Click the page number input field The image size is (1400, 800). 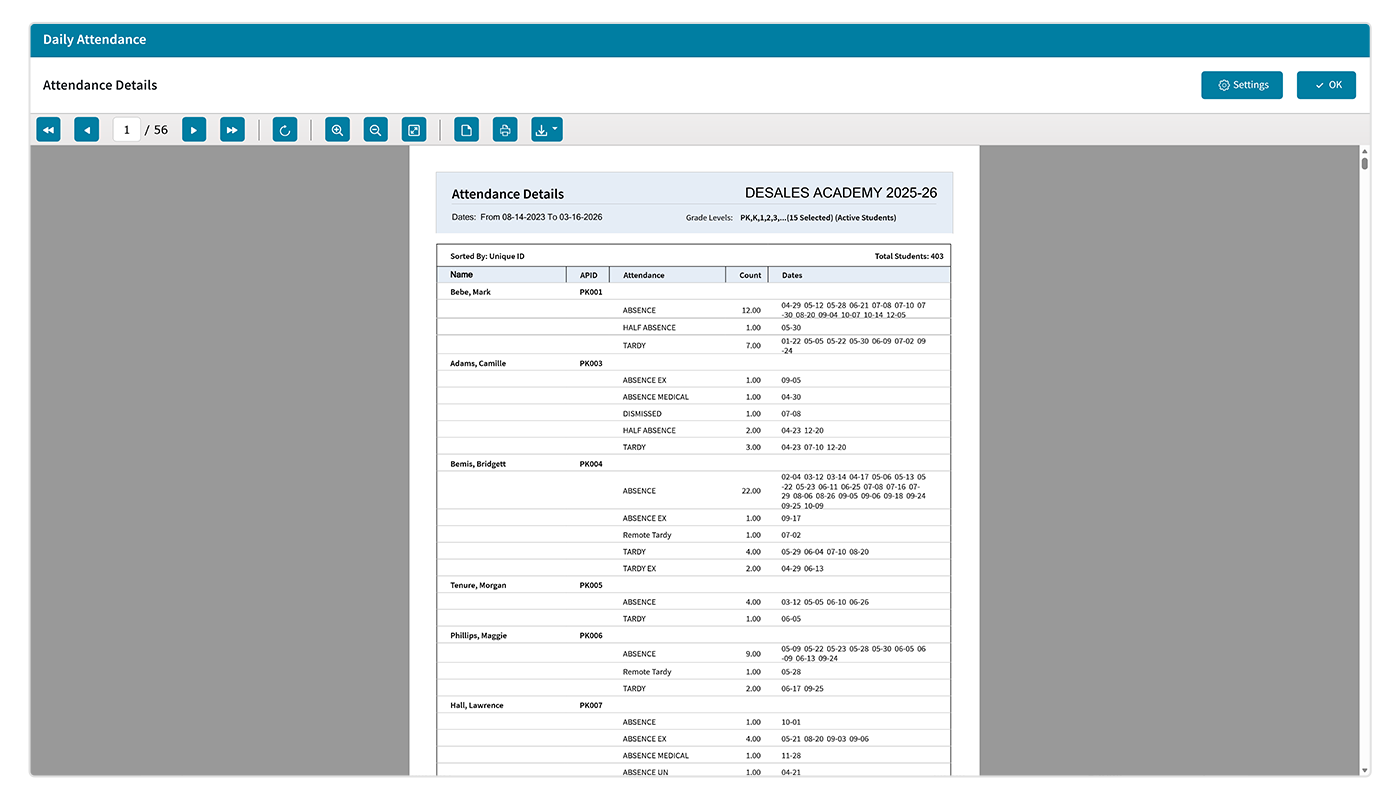pos(127,129)
